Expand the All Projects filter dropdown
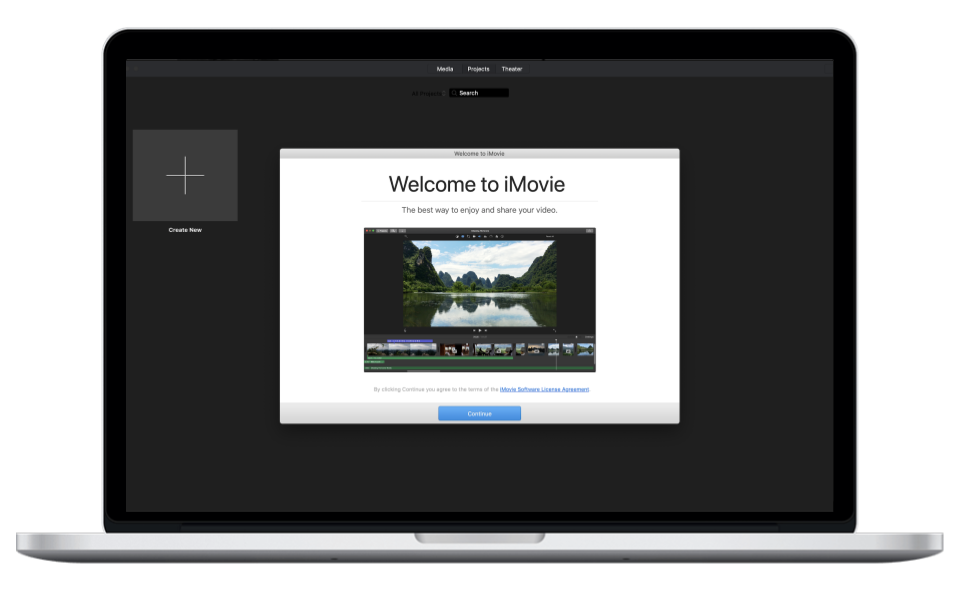959x592 pixels. [428, 94]
